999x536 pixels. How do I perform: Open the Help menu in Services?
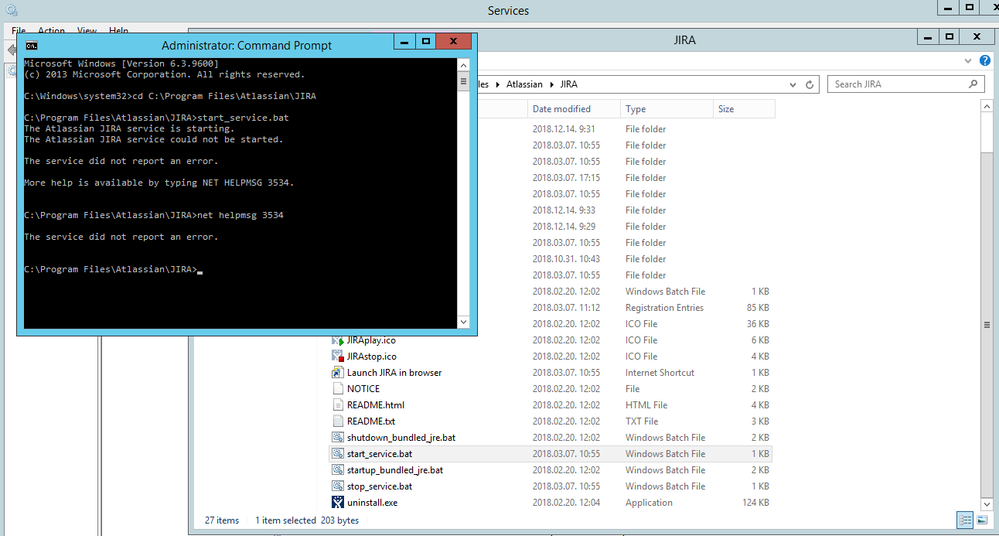click(119, 31)
